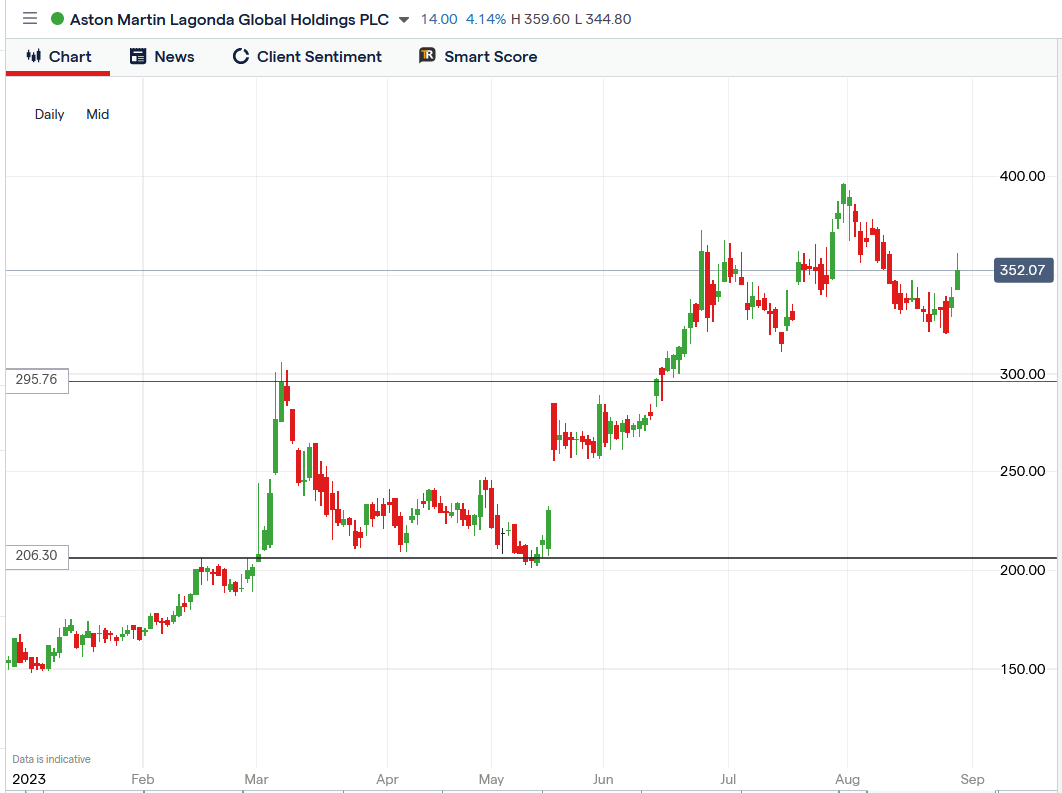
Task: Open the News tab
Action: [x=163, y=57]
